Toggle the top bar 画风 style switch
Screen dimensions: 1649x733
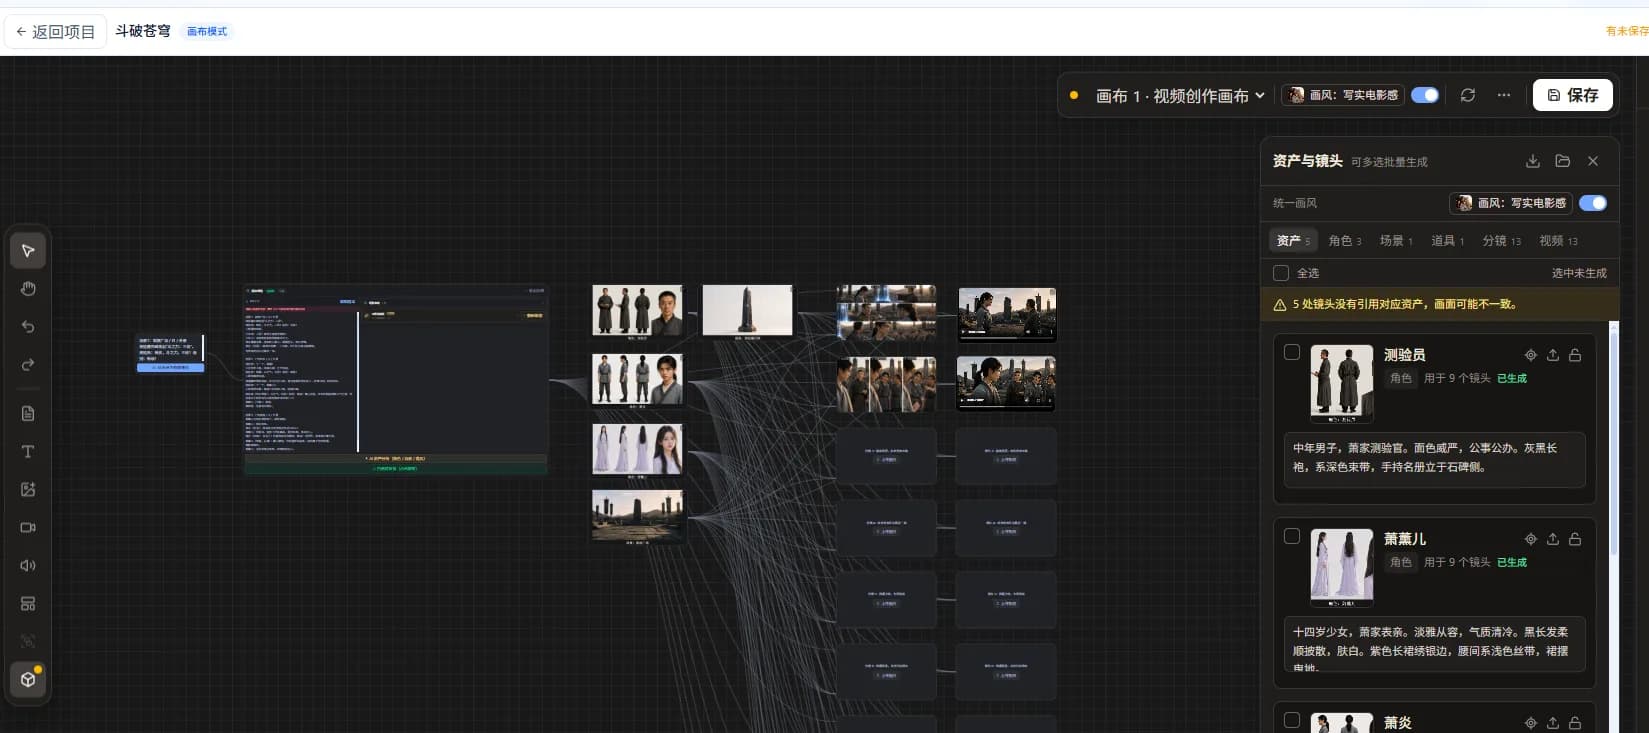pyautogui.click(x=1425, y=95)
